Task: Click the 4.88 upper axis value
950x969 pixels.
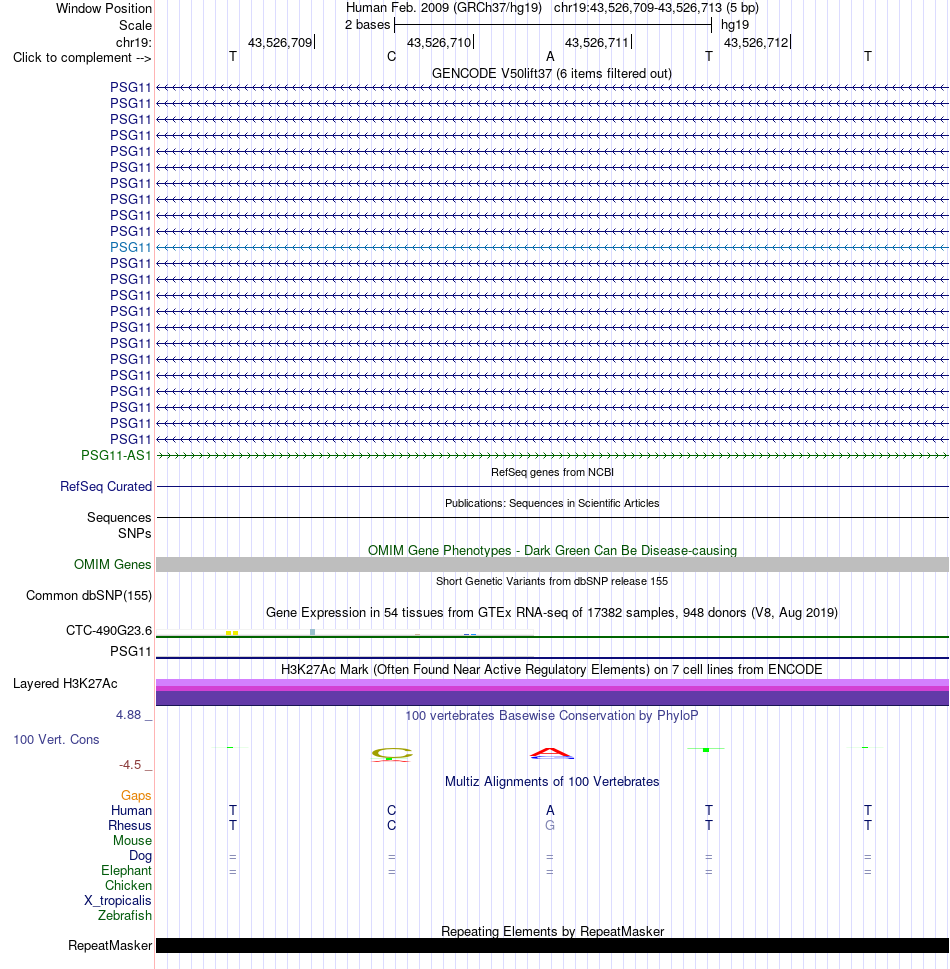Action: tap(129, 715)
